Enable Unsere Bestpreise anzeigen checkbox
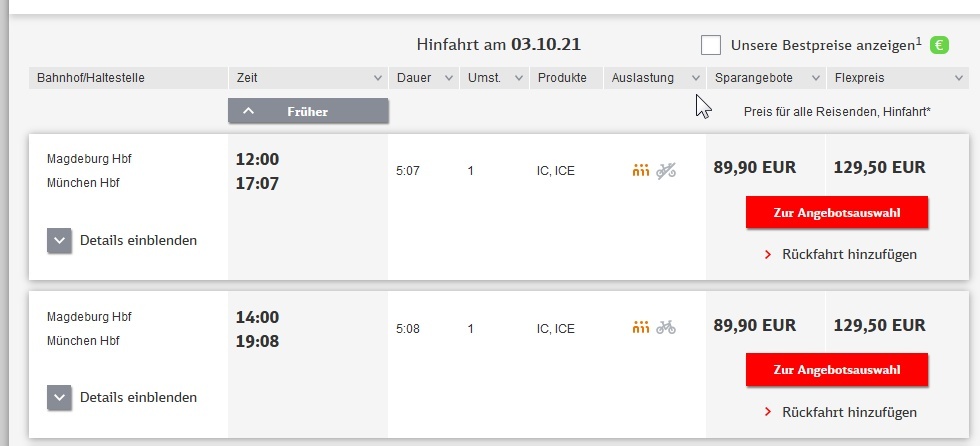Image resolution: width=980 pixels, height=446 pixels. click(x=711, y=45)
